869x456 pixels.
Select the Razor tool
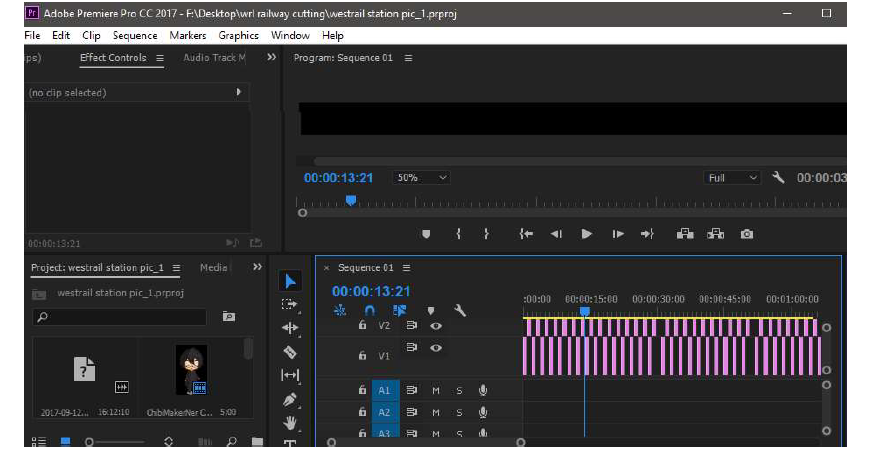pyautogui.click(x=290, y=352)
